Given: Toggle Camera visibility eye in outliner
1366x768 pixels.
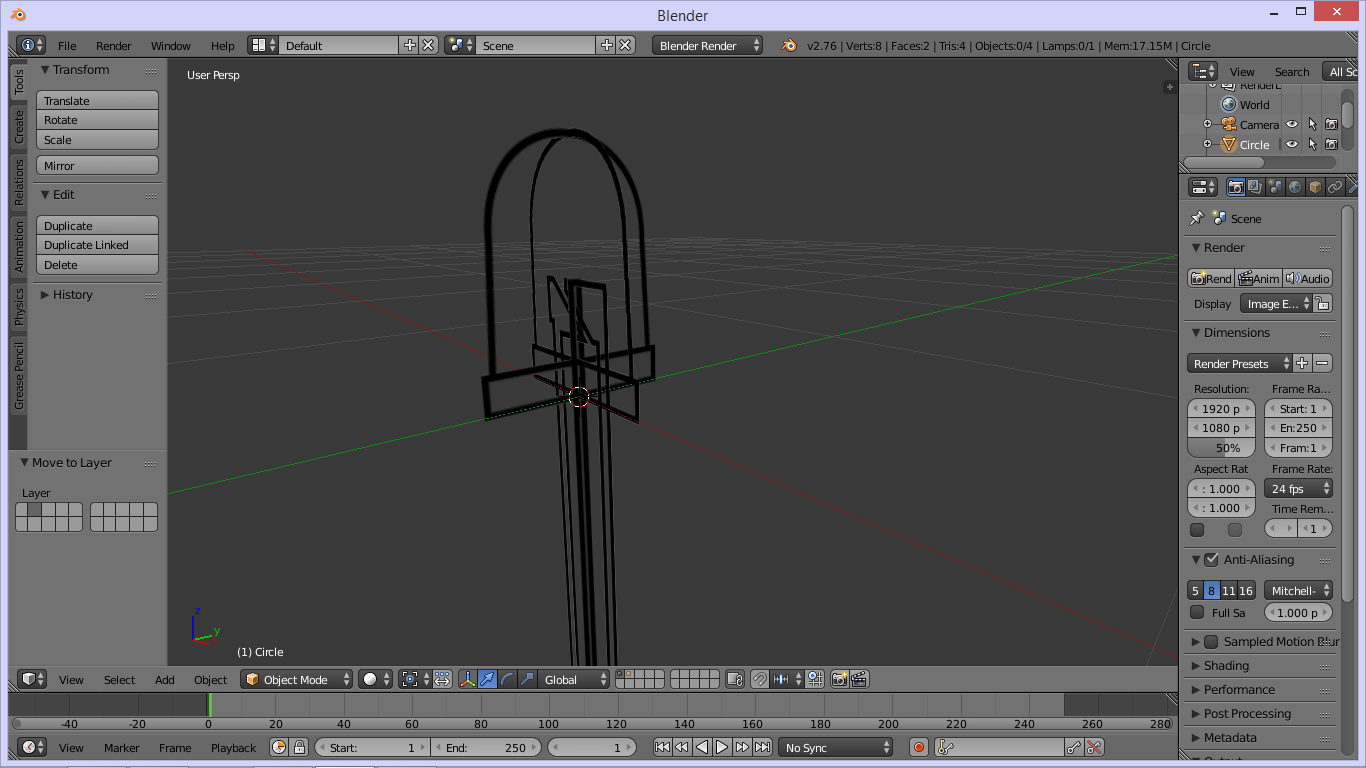Looking at the screenshot, I should 1292,124.
